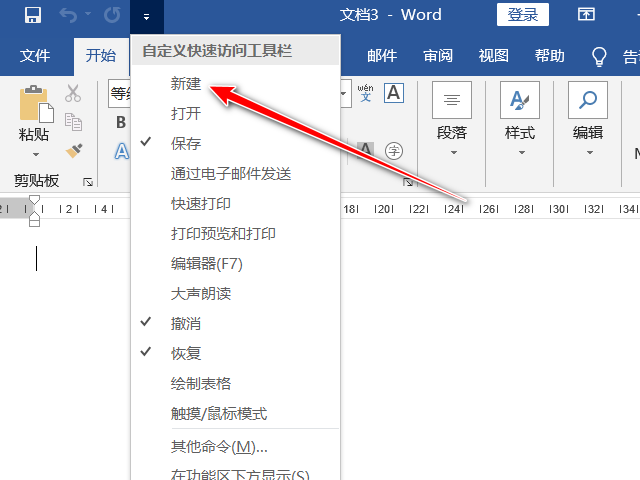Click the Save icon in the title bar

pos(33,16)
